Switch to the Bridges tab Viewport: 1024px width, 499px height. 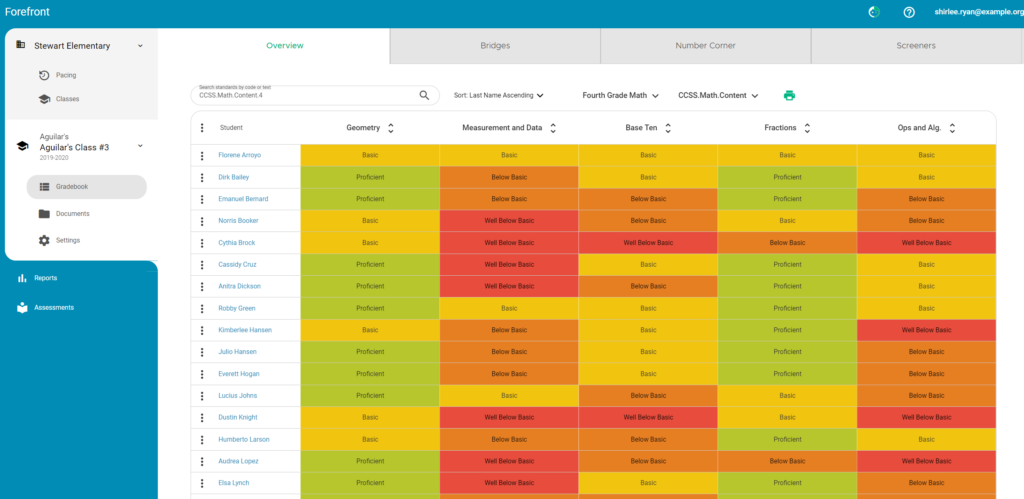494,46
